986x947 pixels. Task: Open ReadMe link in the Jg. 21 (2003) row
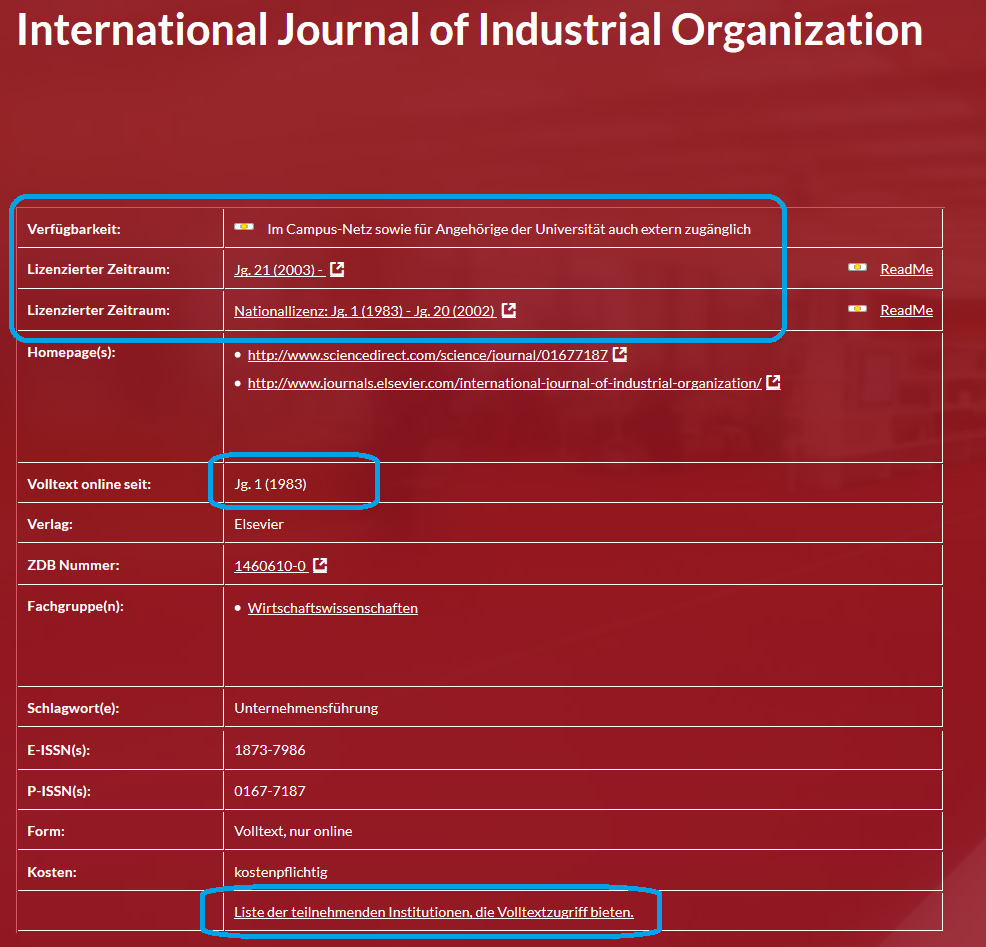906,269
